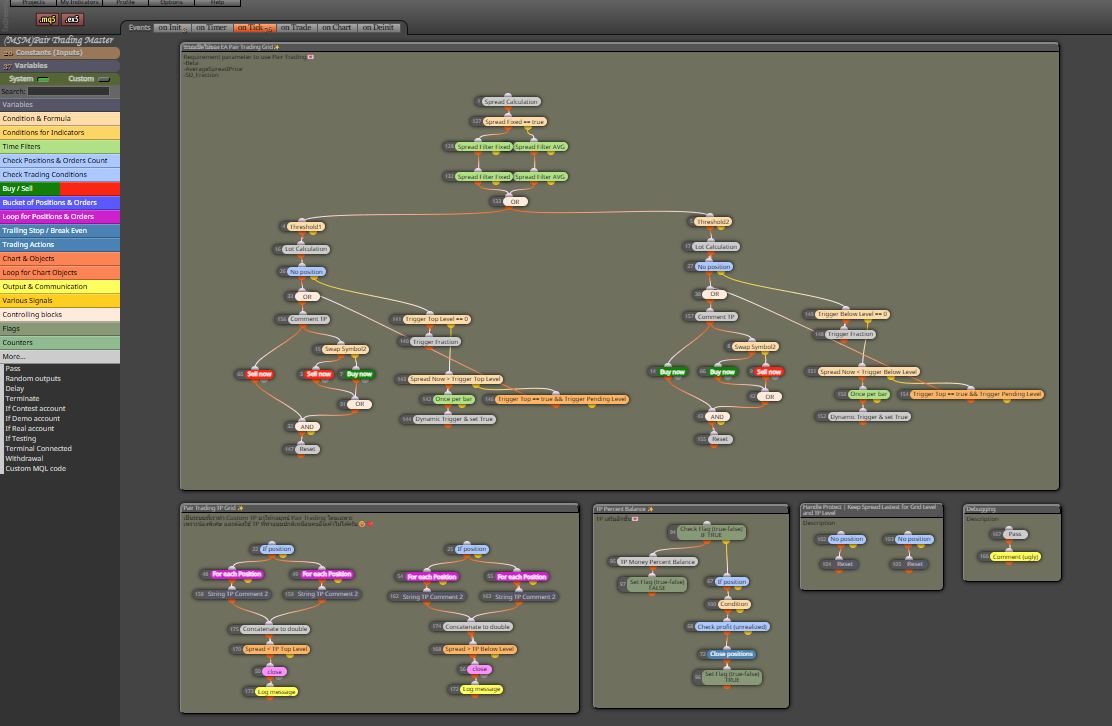Viewport: 1112px width, 726px height.
Task: Select the Withdrawal block in the sidebar
Action: (24, 459)
